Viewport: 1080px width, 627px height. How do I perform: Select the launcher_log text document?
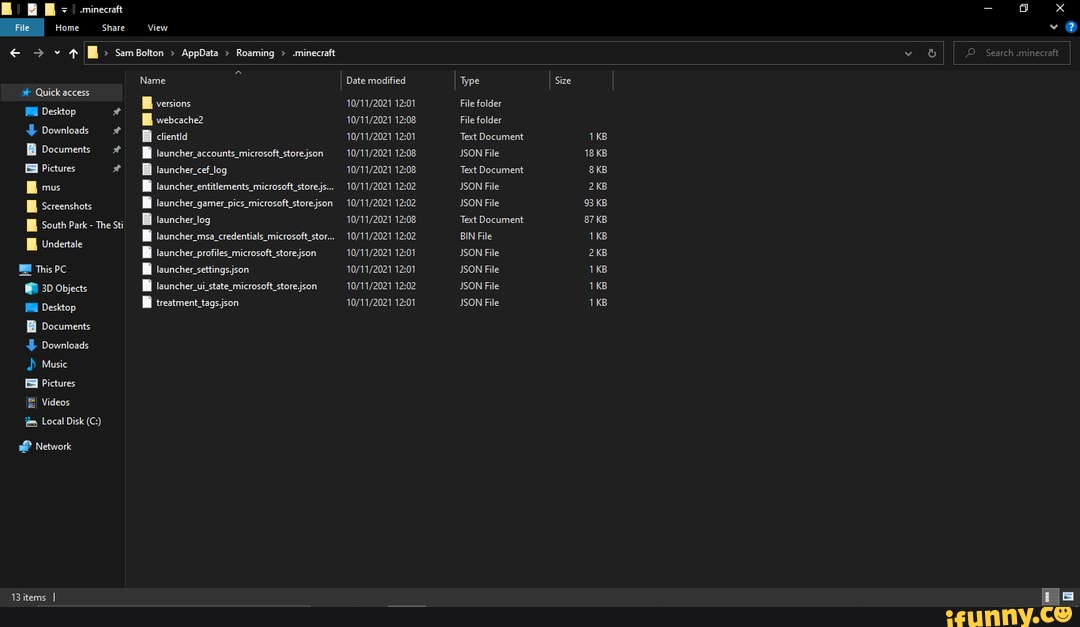[181, 219]
